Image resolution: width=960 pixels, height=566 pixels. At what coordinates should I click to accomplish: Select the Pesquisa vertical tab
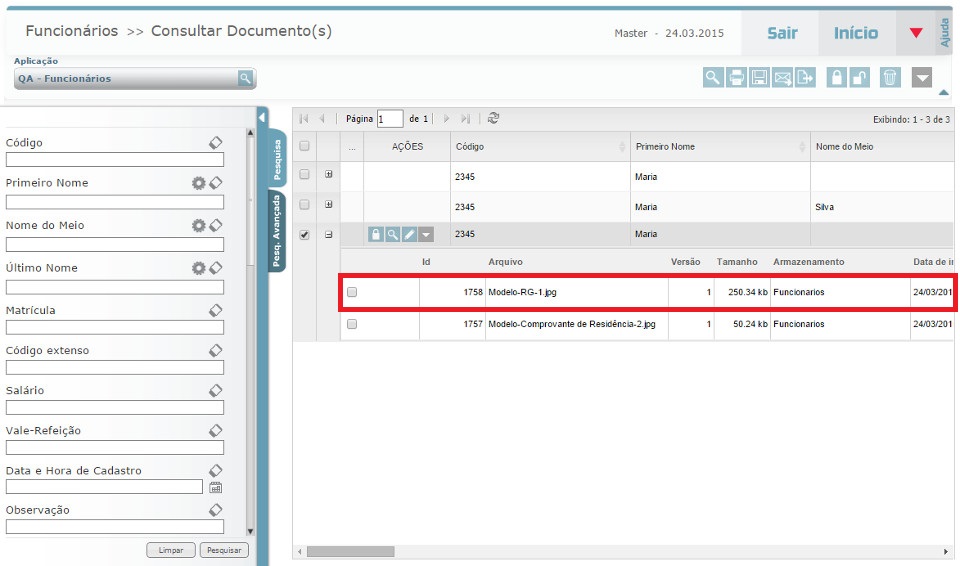[276, 159]
